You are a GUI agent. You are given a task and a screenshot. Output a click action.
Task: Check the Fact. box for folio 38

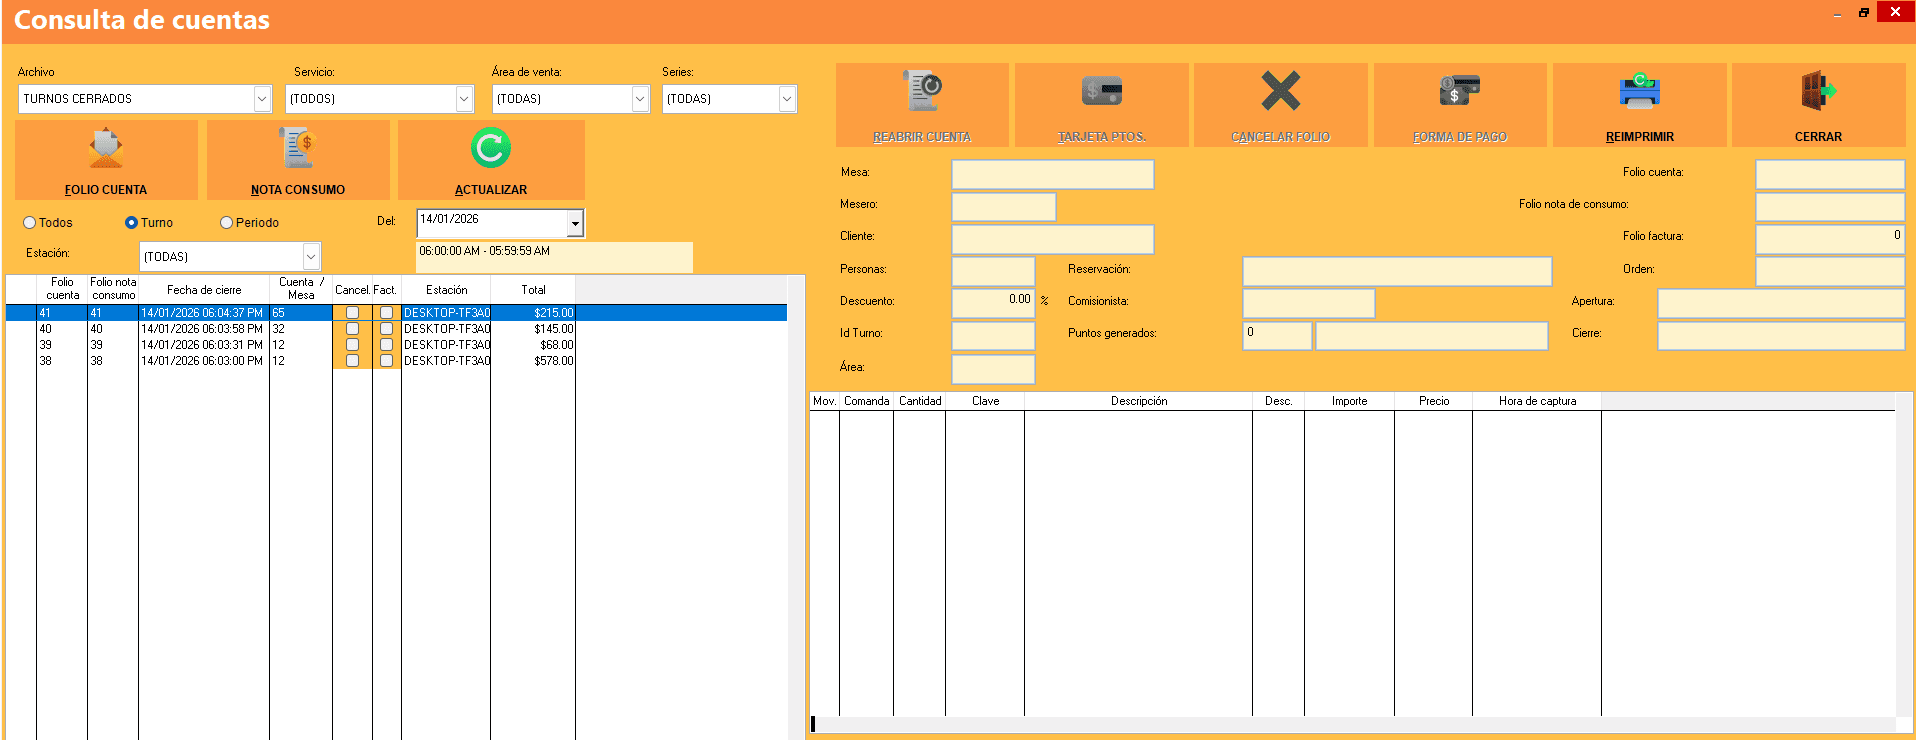[x=386, y=361]
